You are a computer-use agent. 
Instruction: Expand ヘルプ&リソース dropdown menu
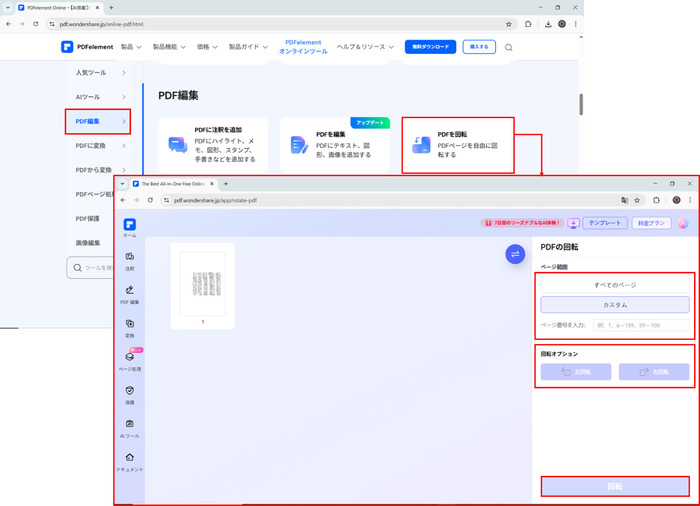click(365, 47)
